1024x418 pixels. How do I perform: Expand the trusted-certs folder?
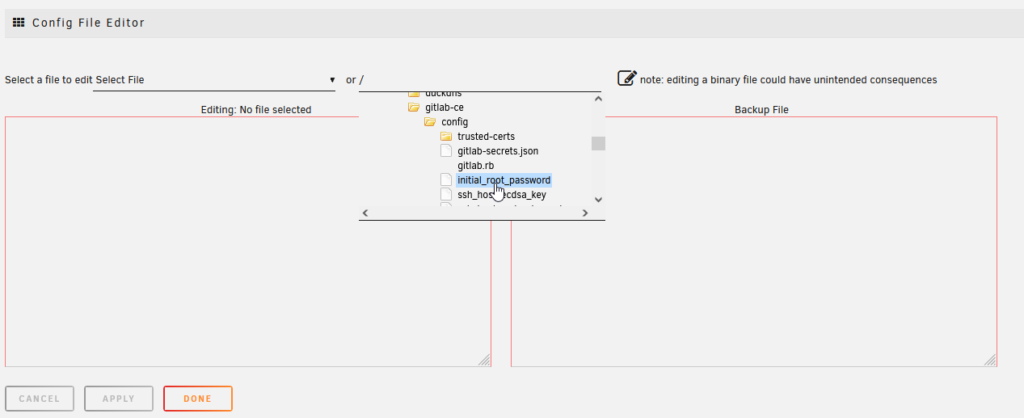click(485, 136)
